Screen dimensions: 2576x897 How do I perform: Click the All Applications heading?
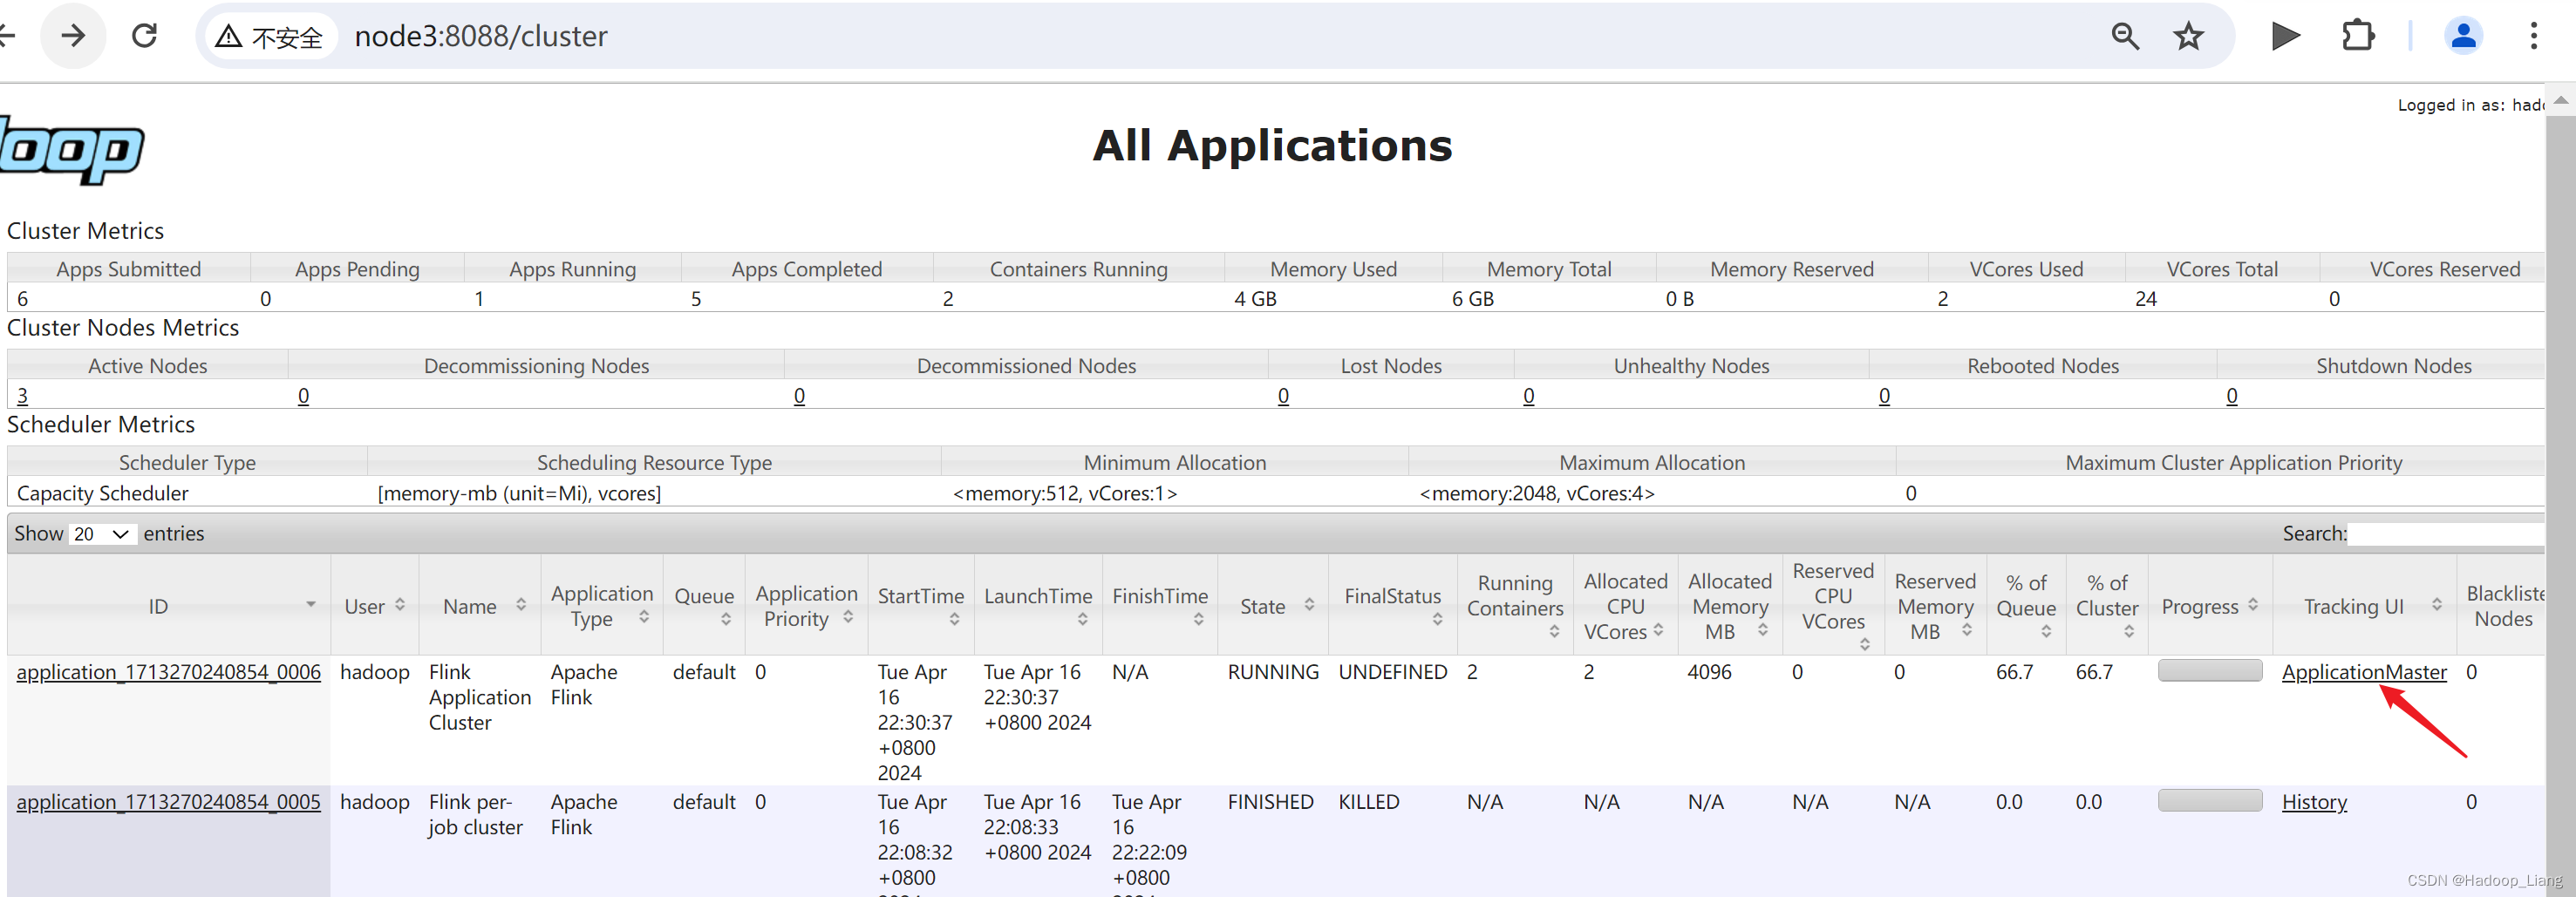click(1272, 146)
